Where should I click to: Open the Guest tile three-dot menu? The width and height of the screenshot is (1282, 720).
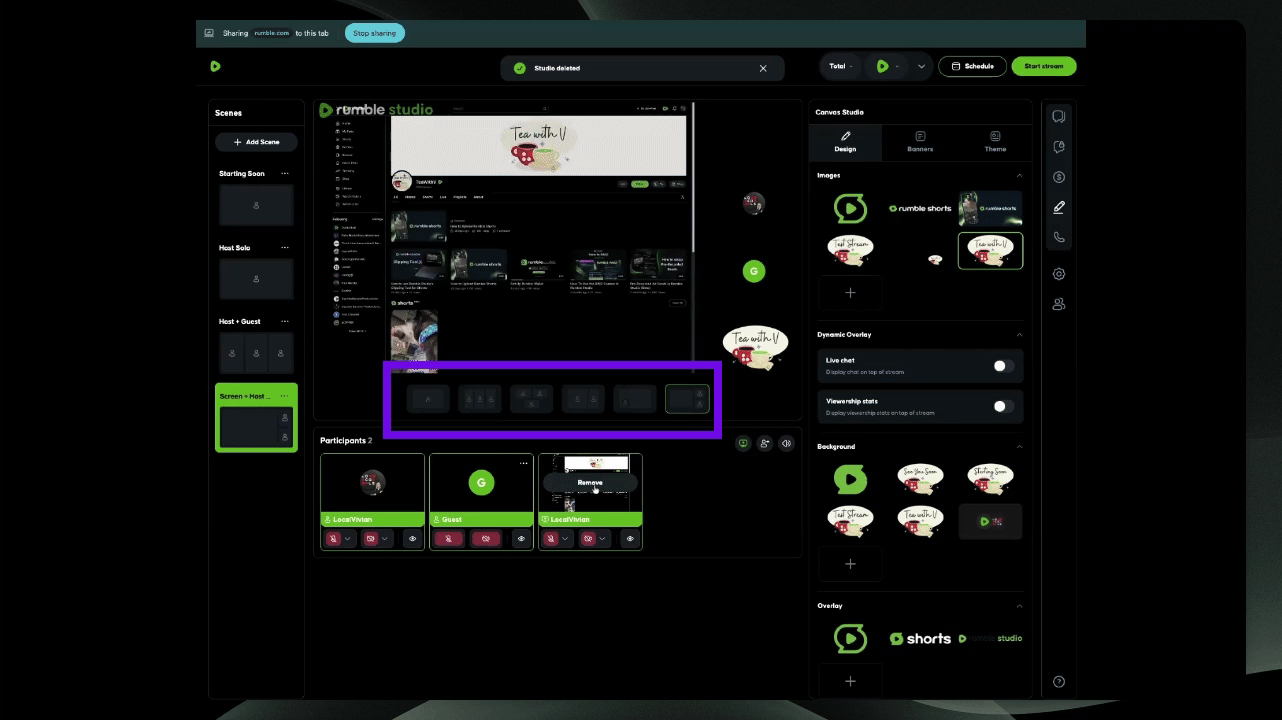(523, 463)
